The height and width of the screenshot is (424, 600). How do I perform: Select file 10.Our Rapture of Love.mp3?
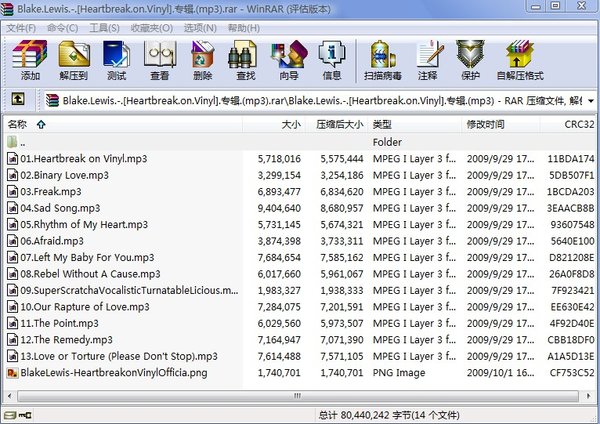(85, 307)
